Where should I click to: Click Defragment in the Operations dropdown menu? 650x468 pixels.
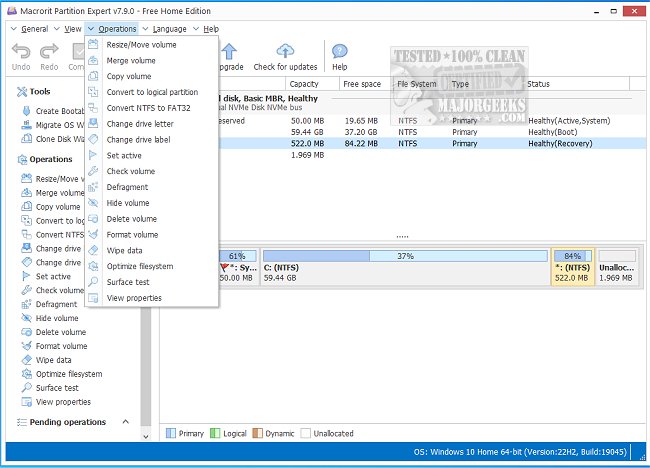click(x=127, y=187)
